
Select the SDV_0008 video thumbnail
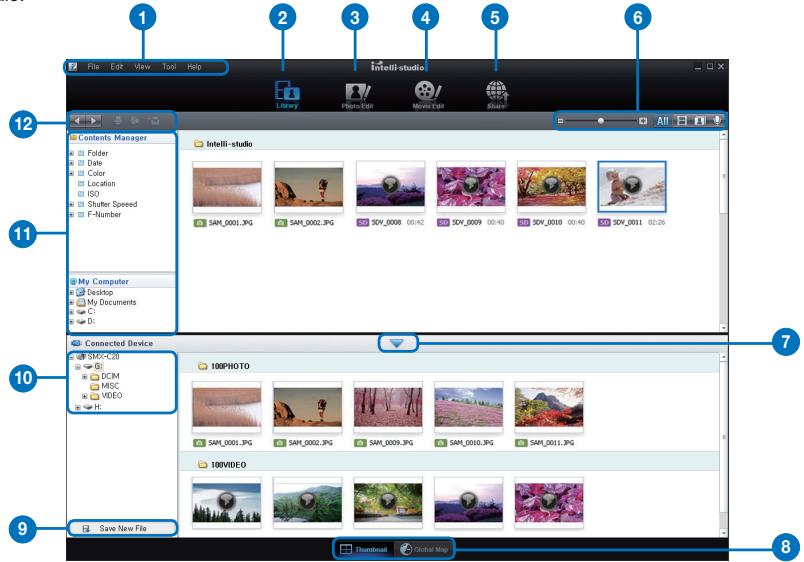tap(390, 187)
